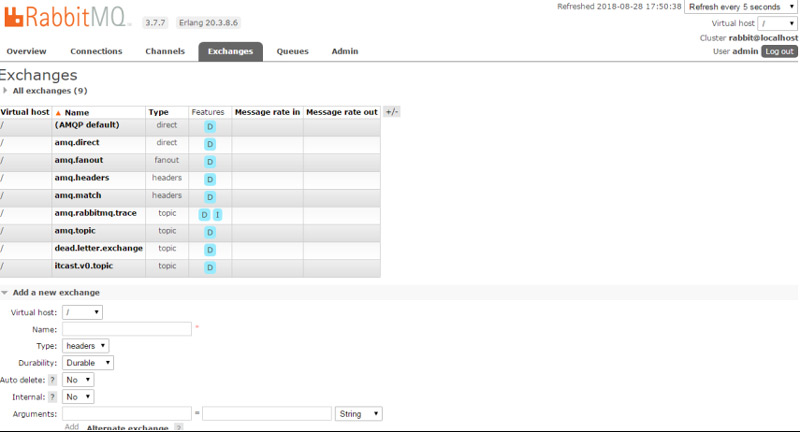Click the Message rate out column header
The height and width of the screenshot is (432, 800).
[342, 112]
